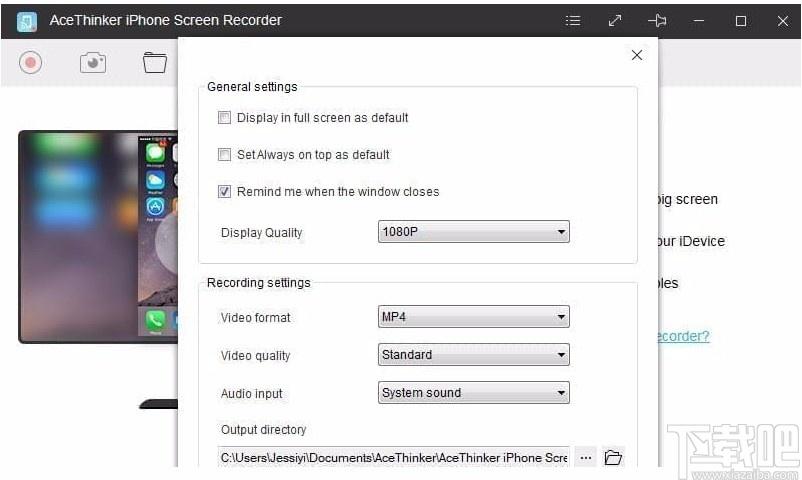Take a screenshot with the camera icon
Viewport: 802px width, 480px height.
pyautogui.click(x=93, y=63)
